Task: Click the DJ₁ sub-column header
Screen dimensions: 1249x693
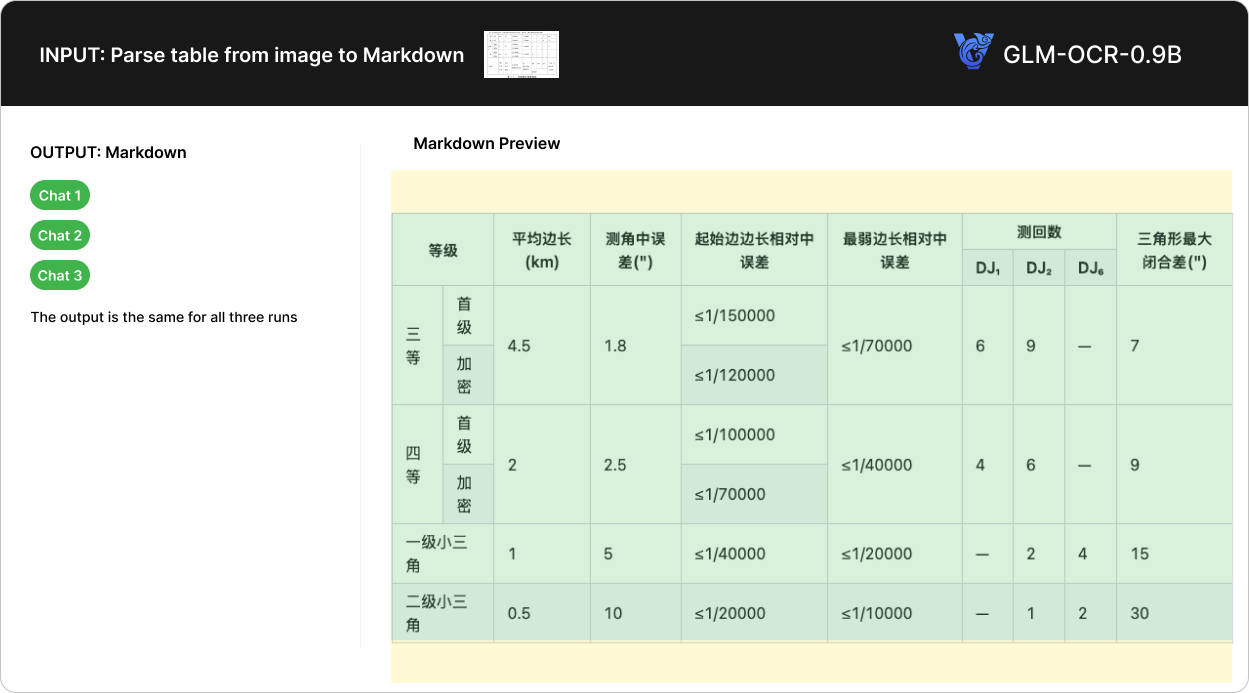Action: 987,269
